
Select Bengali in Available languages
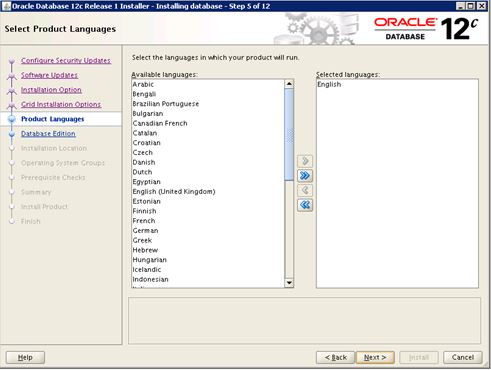[208, 94]
